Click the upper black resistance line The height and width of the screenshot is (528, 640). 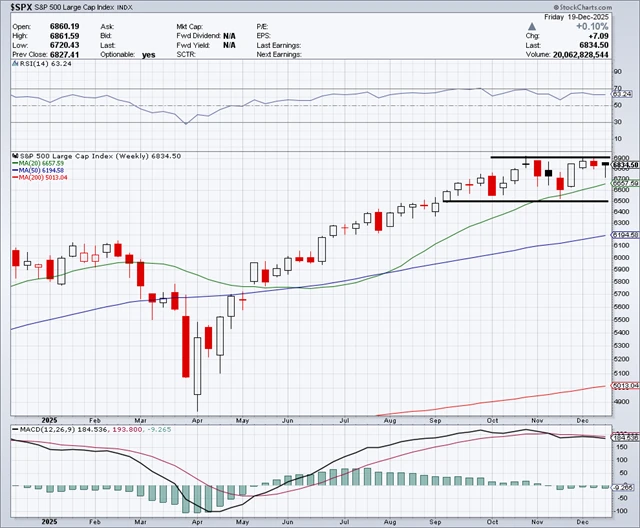pos(550,157)
